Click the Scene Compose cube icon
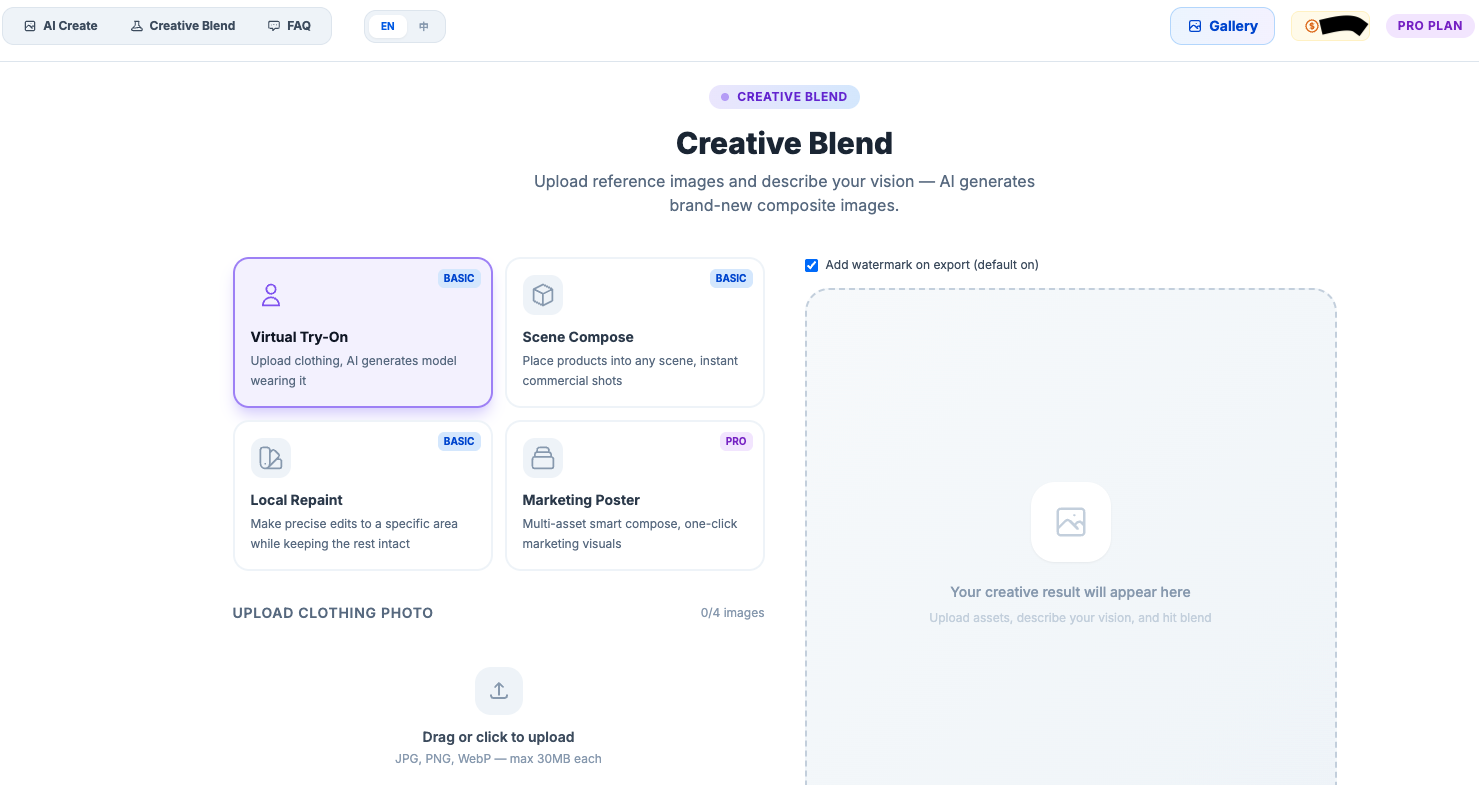 point(543,295)
